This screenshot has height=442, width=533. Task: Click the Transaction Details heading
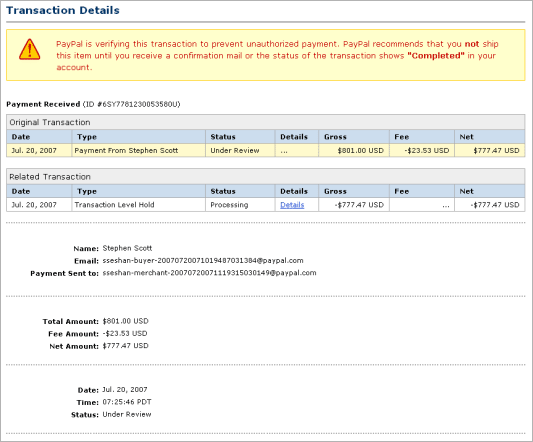click(x=63, y=11)
